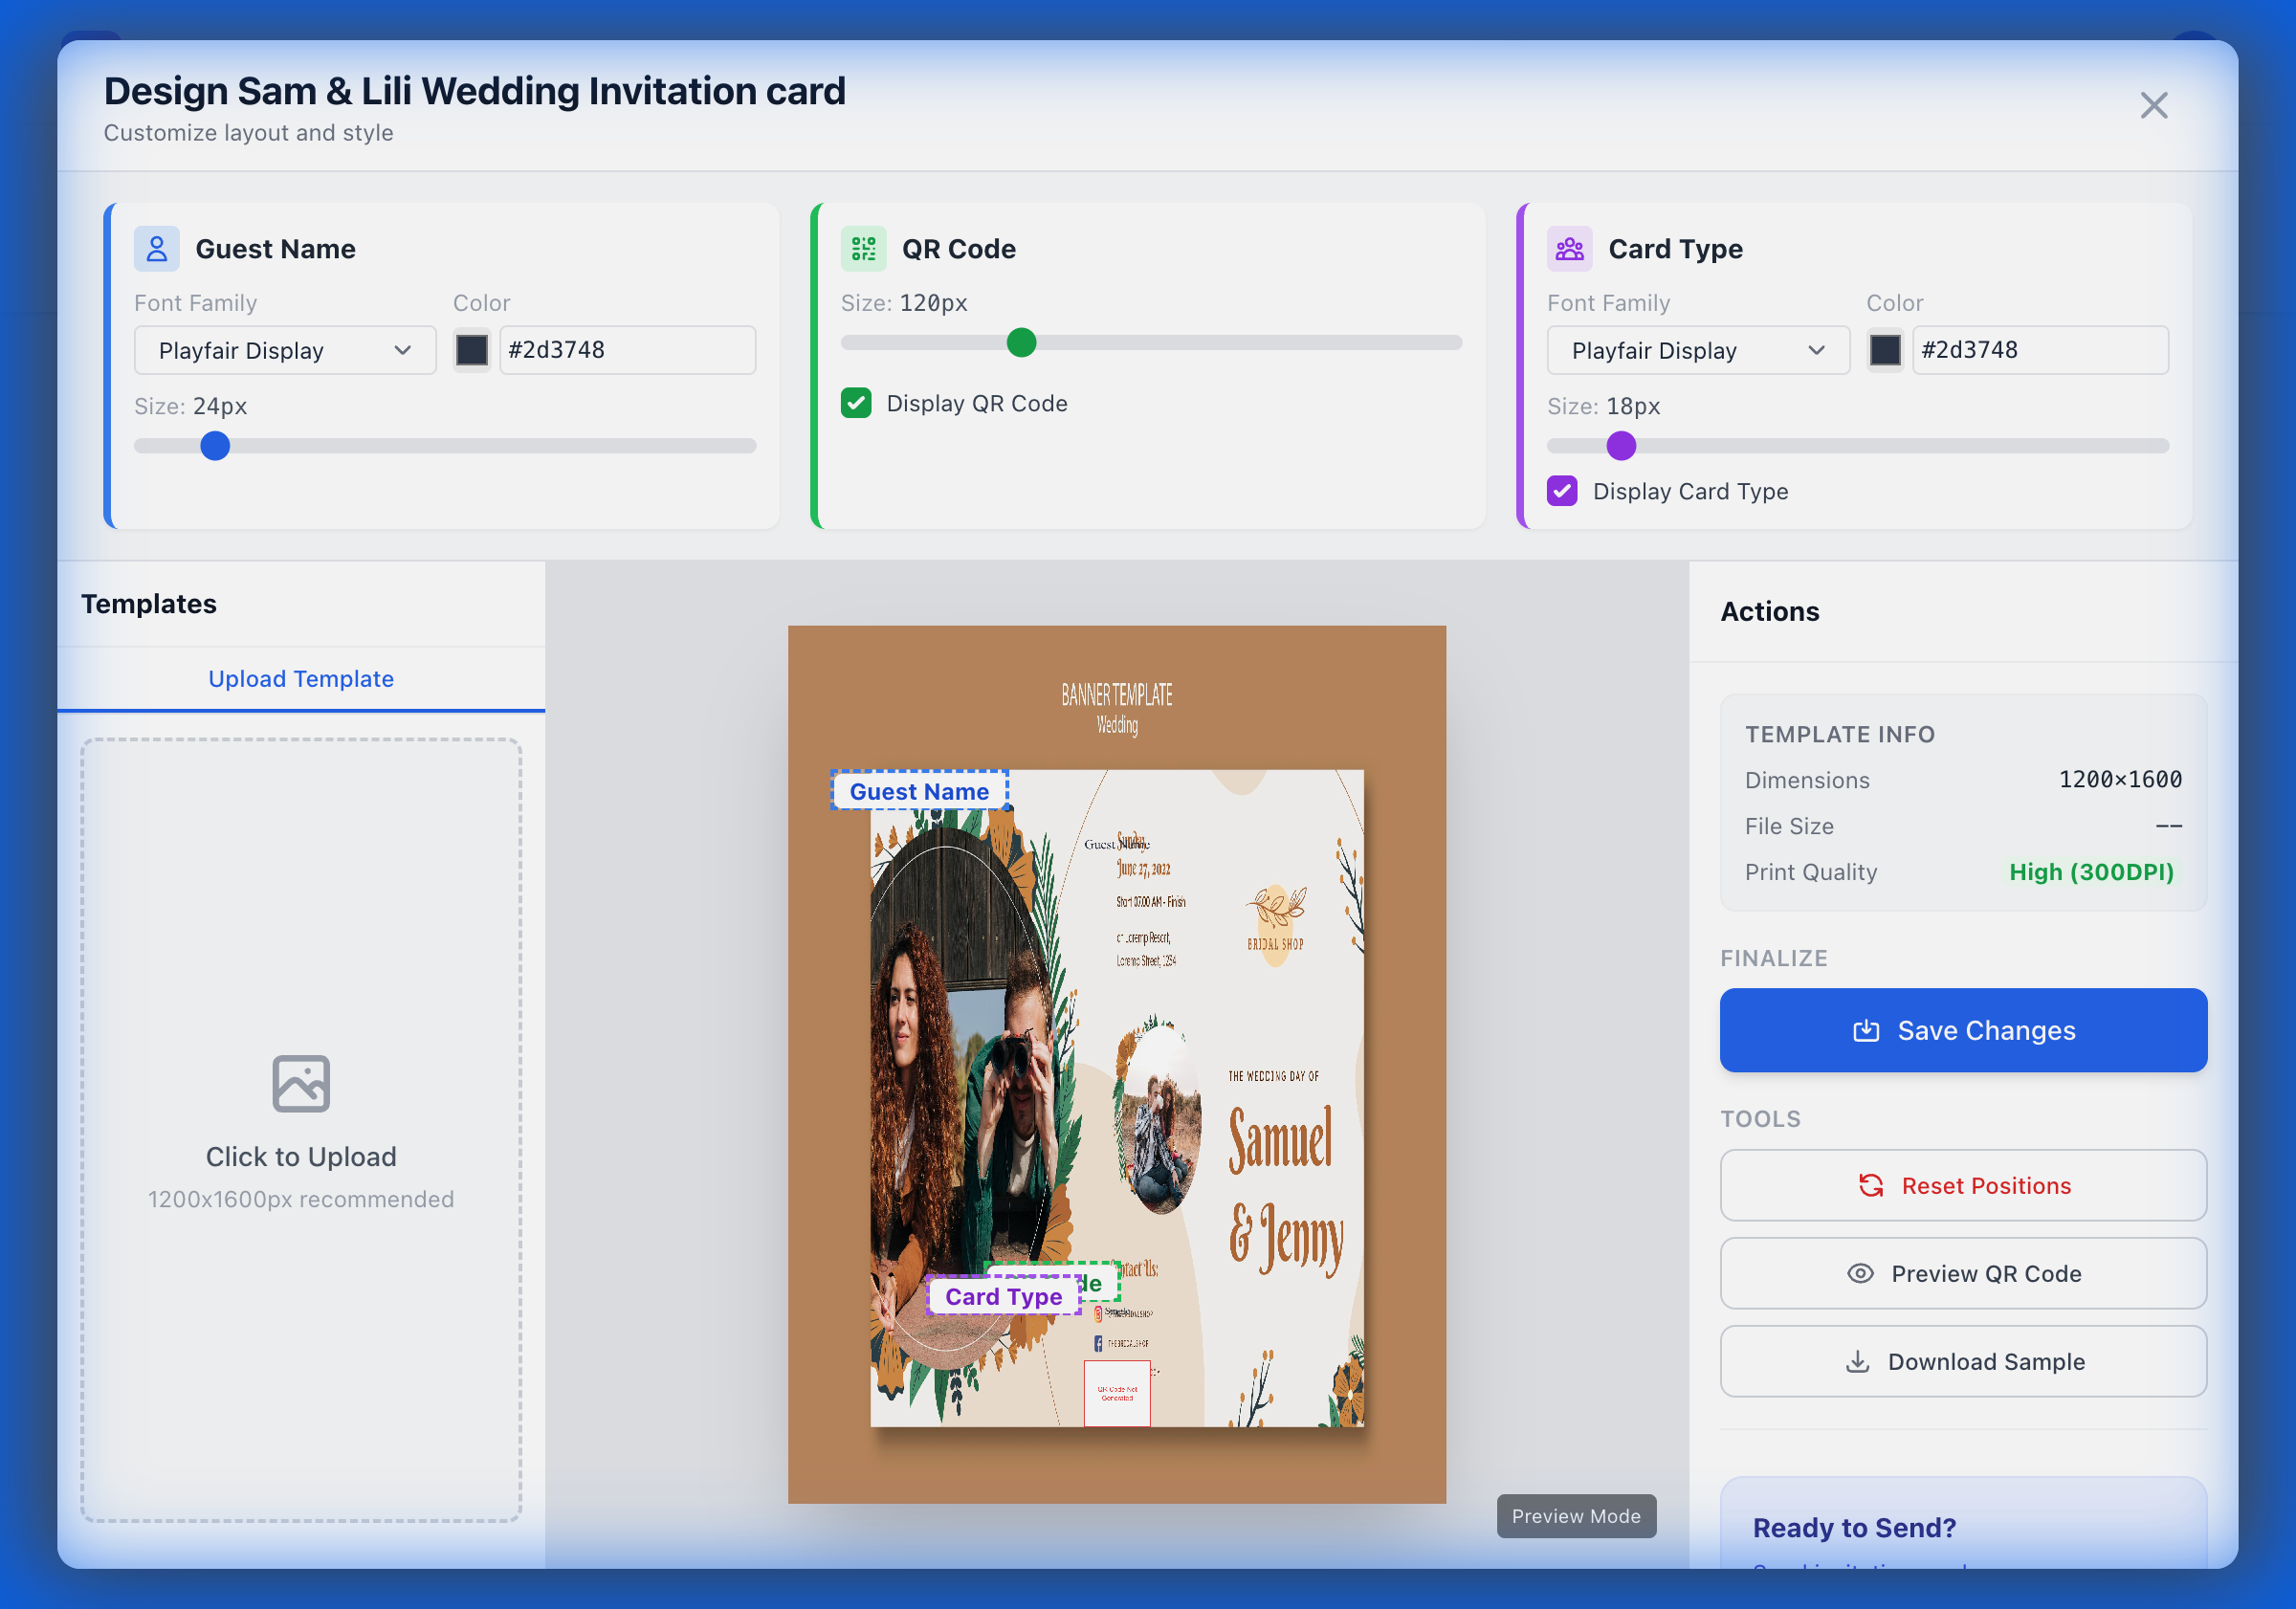The height and width of the screenshot is (1609, 2296).
Task: Click the image placeholder icon in upload area
Action: [300, 1082]
